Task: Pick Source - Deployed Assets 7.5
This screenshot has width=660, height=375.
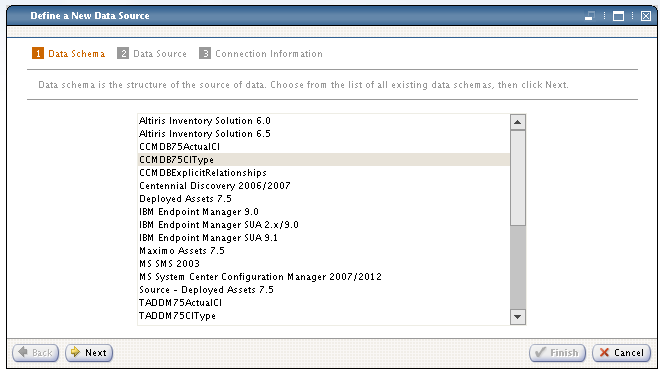Action: tap(323, 290)
